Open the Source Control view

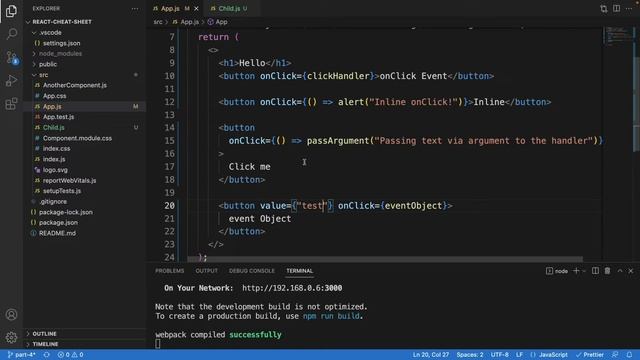tap(11, 57)
